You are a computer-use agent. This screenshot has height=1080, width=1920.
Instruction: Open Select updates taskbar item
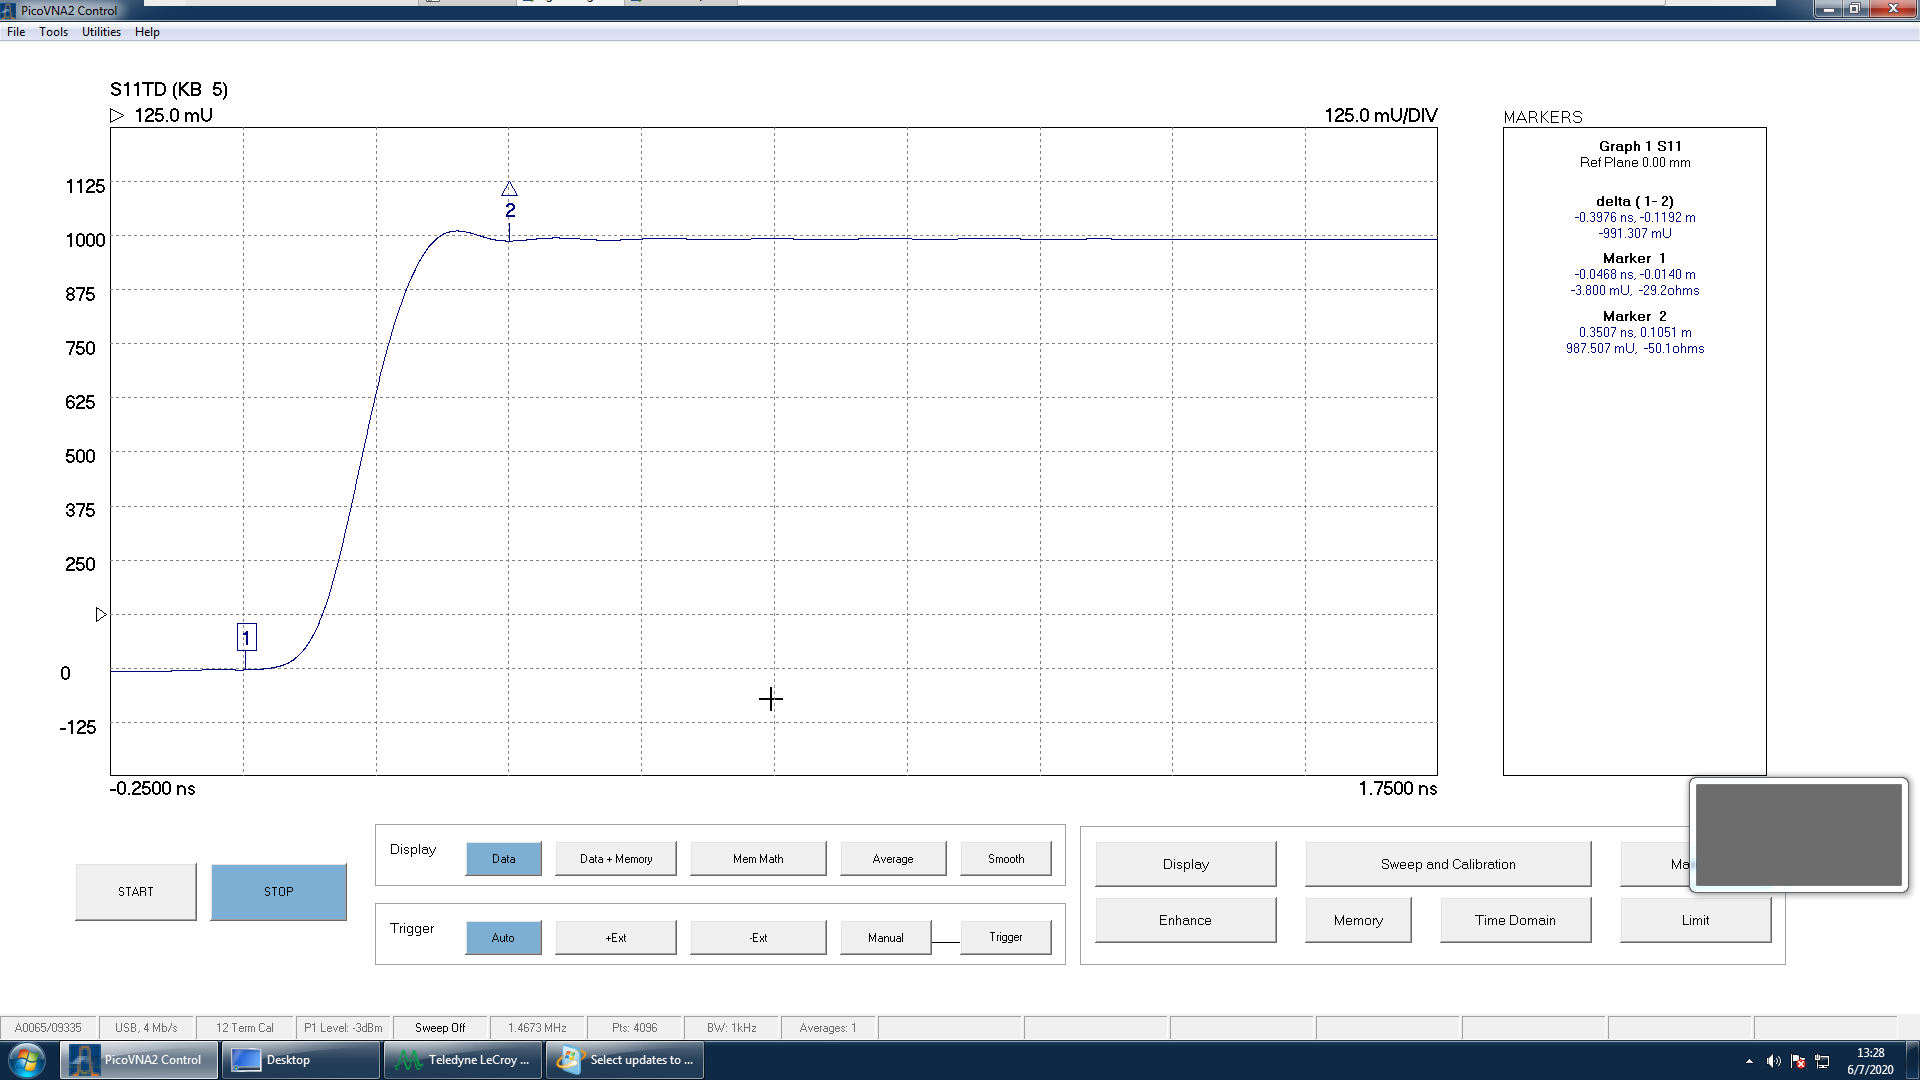coord(625,1060)
